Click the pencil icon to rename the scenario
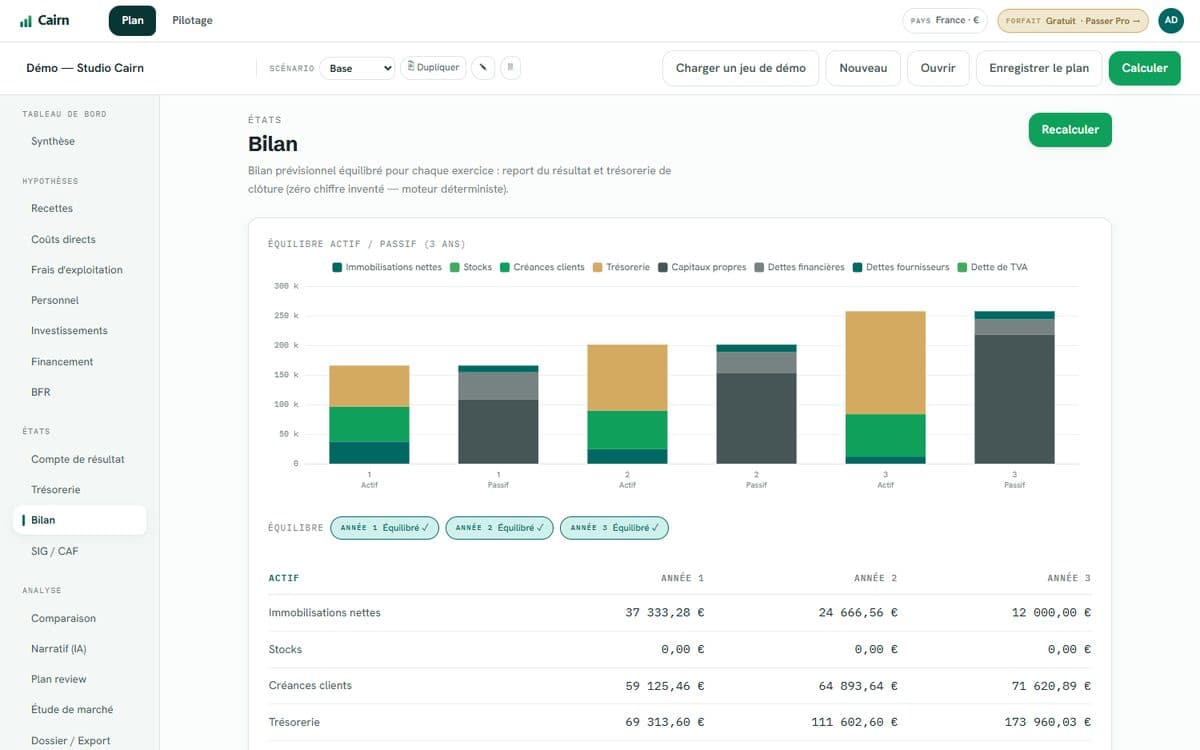The width and height of the screenshot is (1200, 750). click(x=483, y=68)
